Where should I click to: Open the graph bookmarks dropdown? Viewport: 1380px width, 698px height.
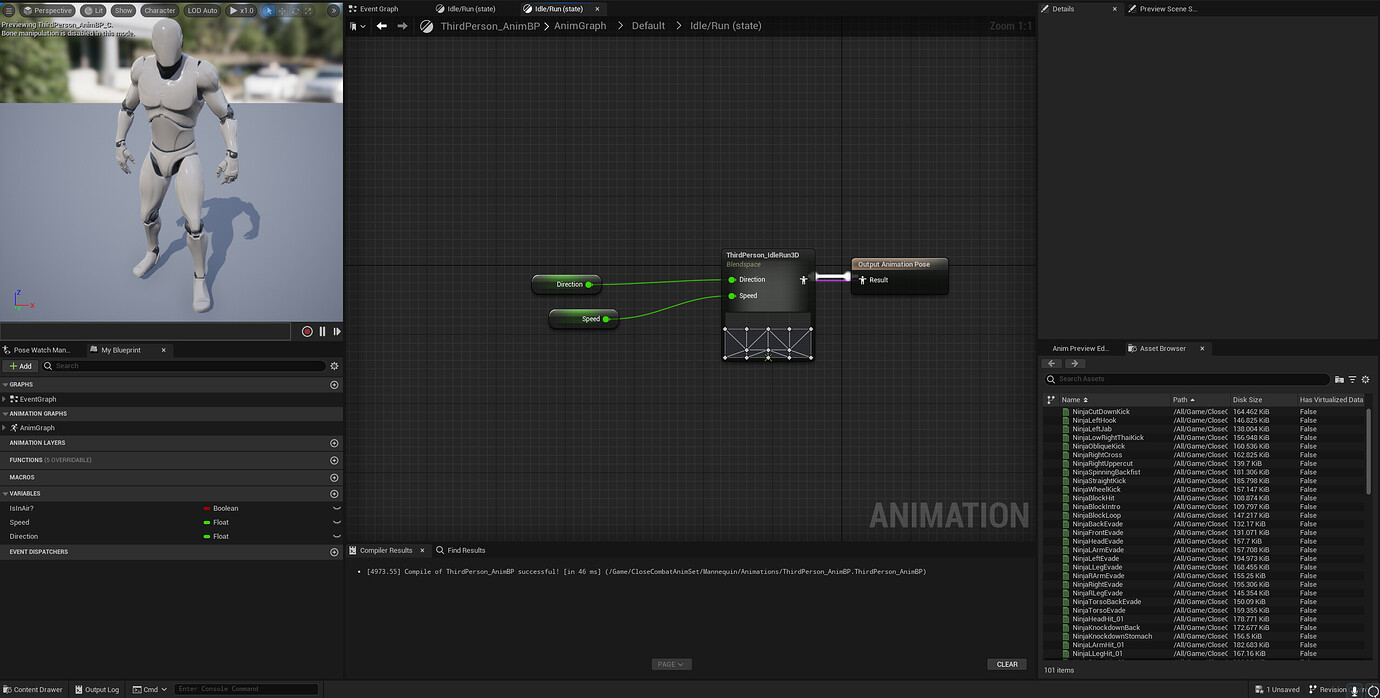tap(358, 26)
